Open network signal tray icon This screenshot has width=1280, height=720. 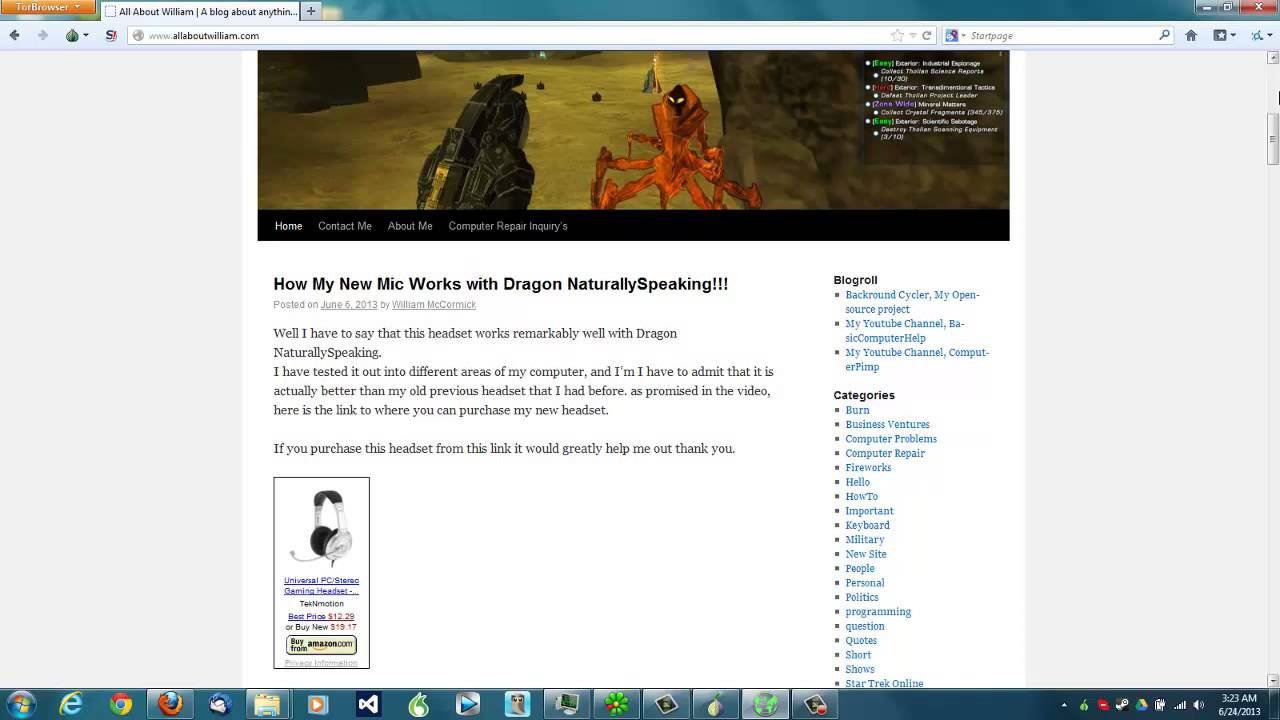coord(1180,705)
